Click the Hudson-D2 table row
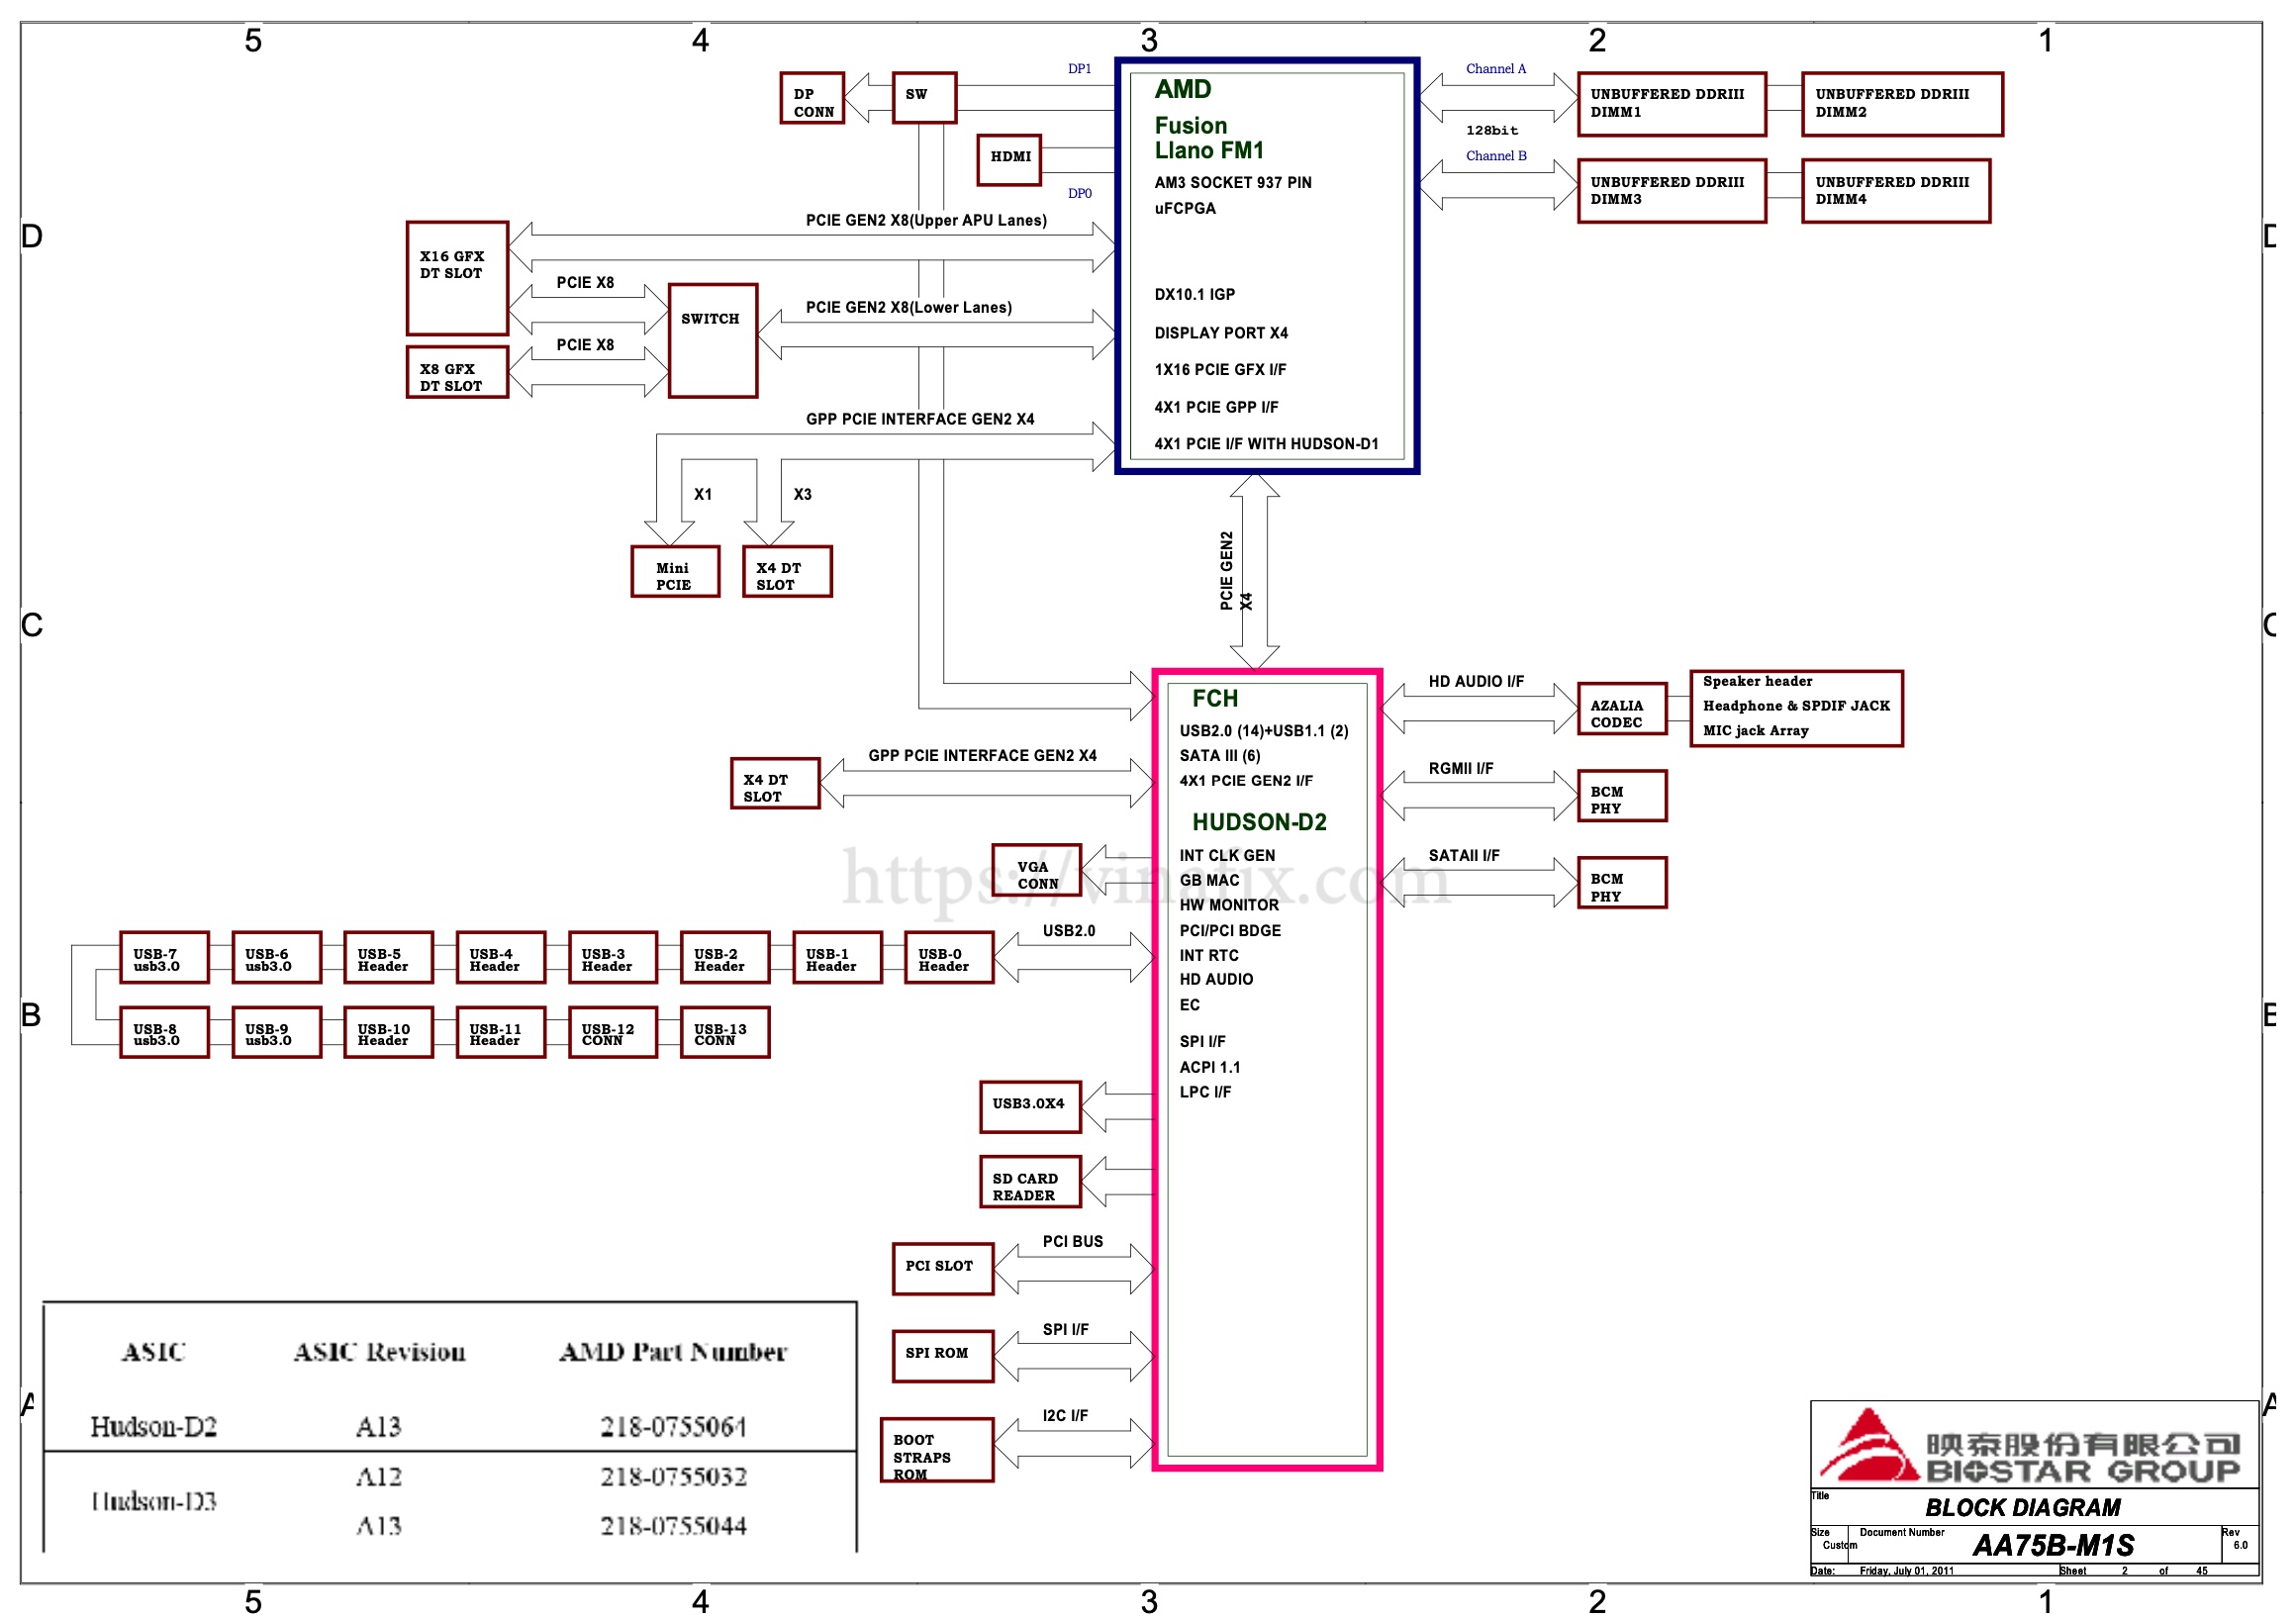Screen dimensions: 2296x1619 (449, 1427)
